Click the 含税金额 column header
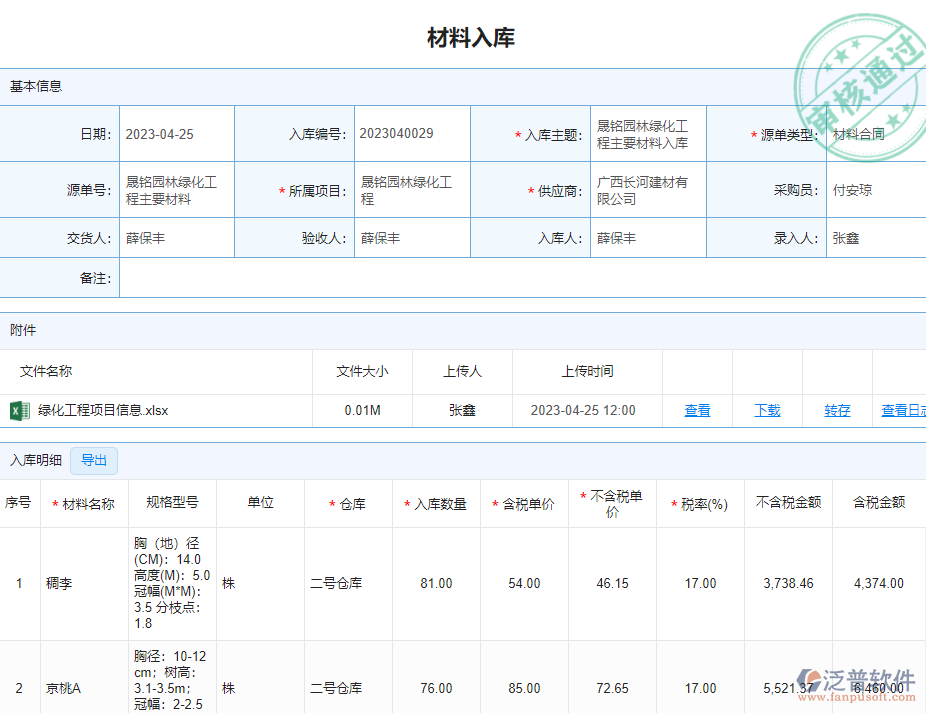The image size is (926, 713). [878, 502]
